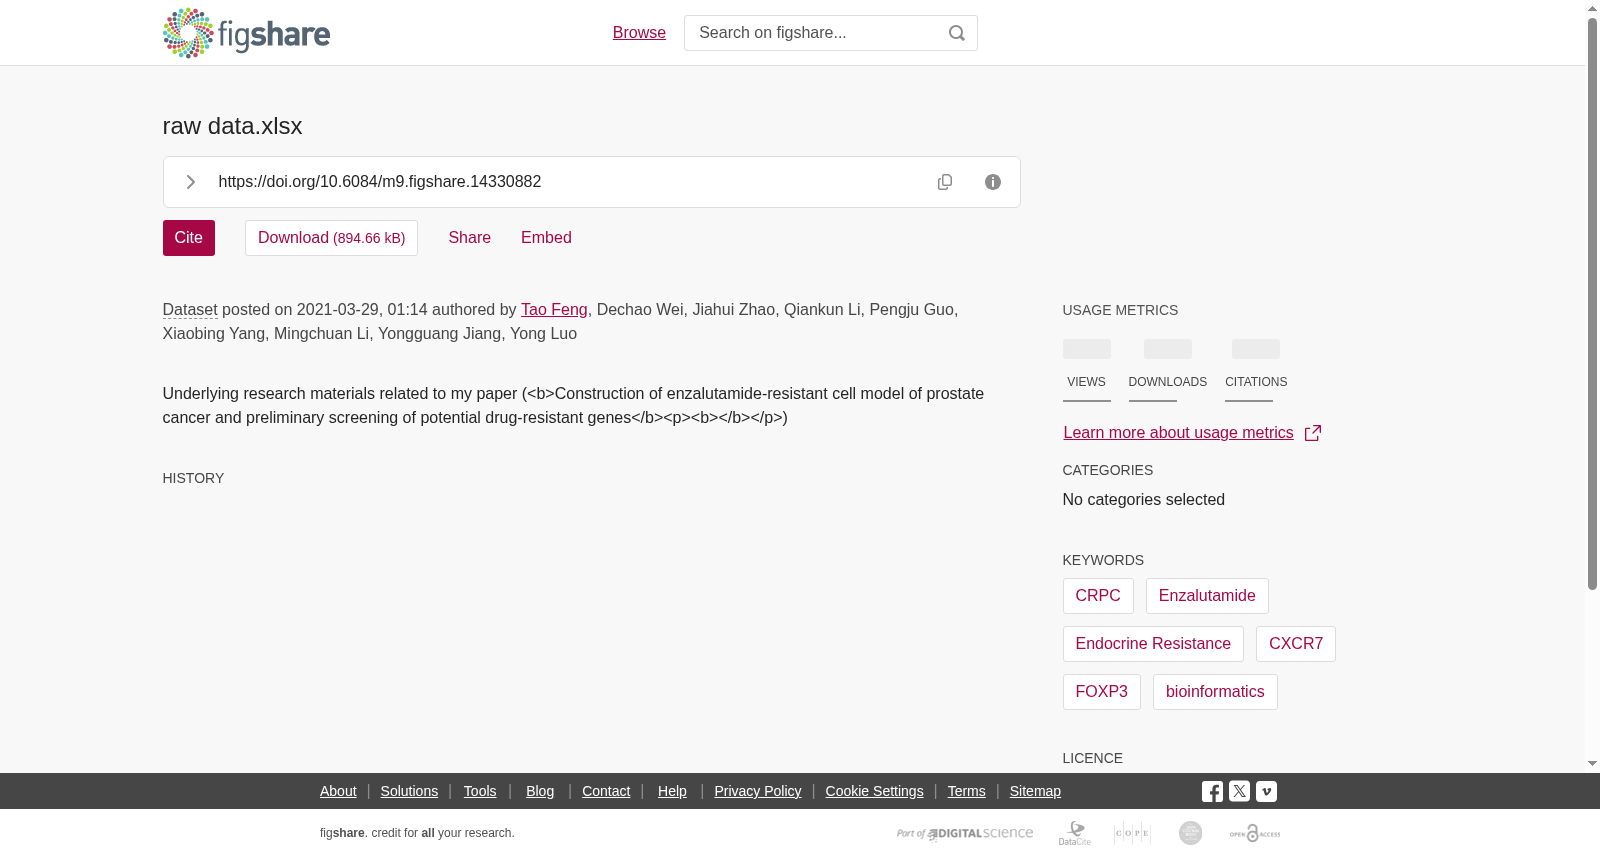Click the search magnifier icon

click(957, 33)
